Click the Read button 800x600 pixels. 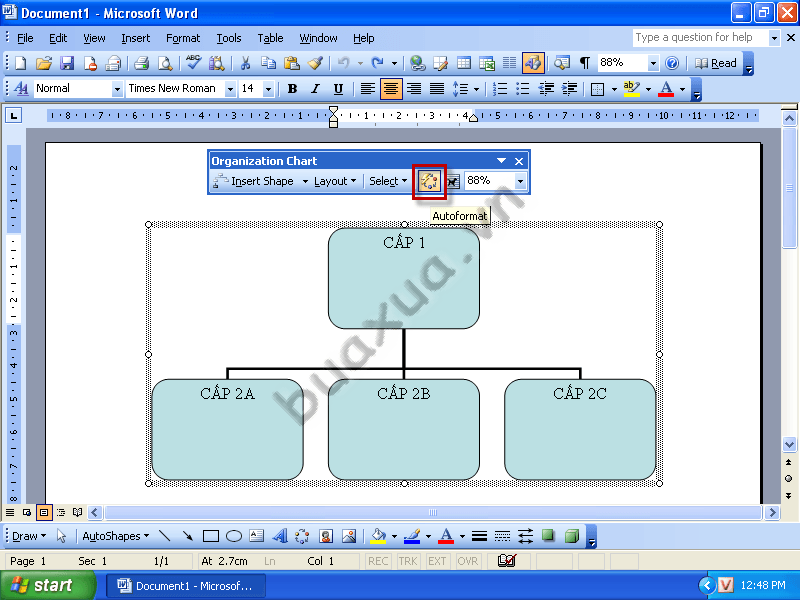716,63
